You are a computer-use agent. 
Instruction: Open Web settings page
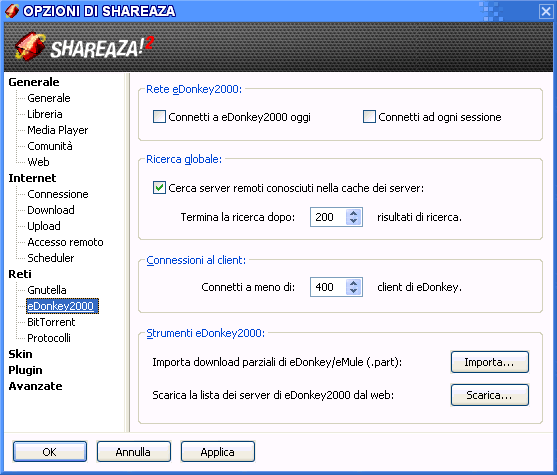(38, 162)
